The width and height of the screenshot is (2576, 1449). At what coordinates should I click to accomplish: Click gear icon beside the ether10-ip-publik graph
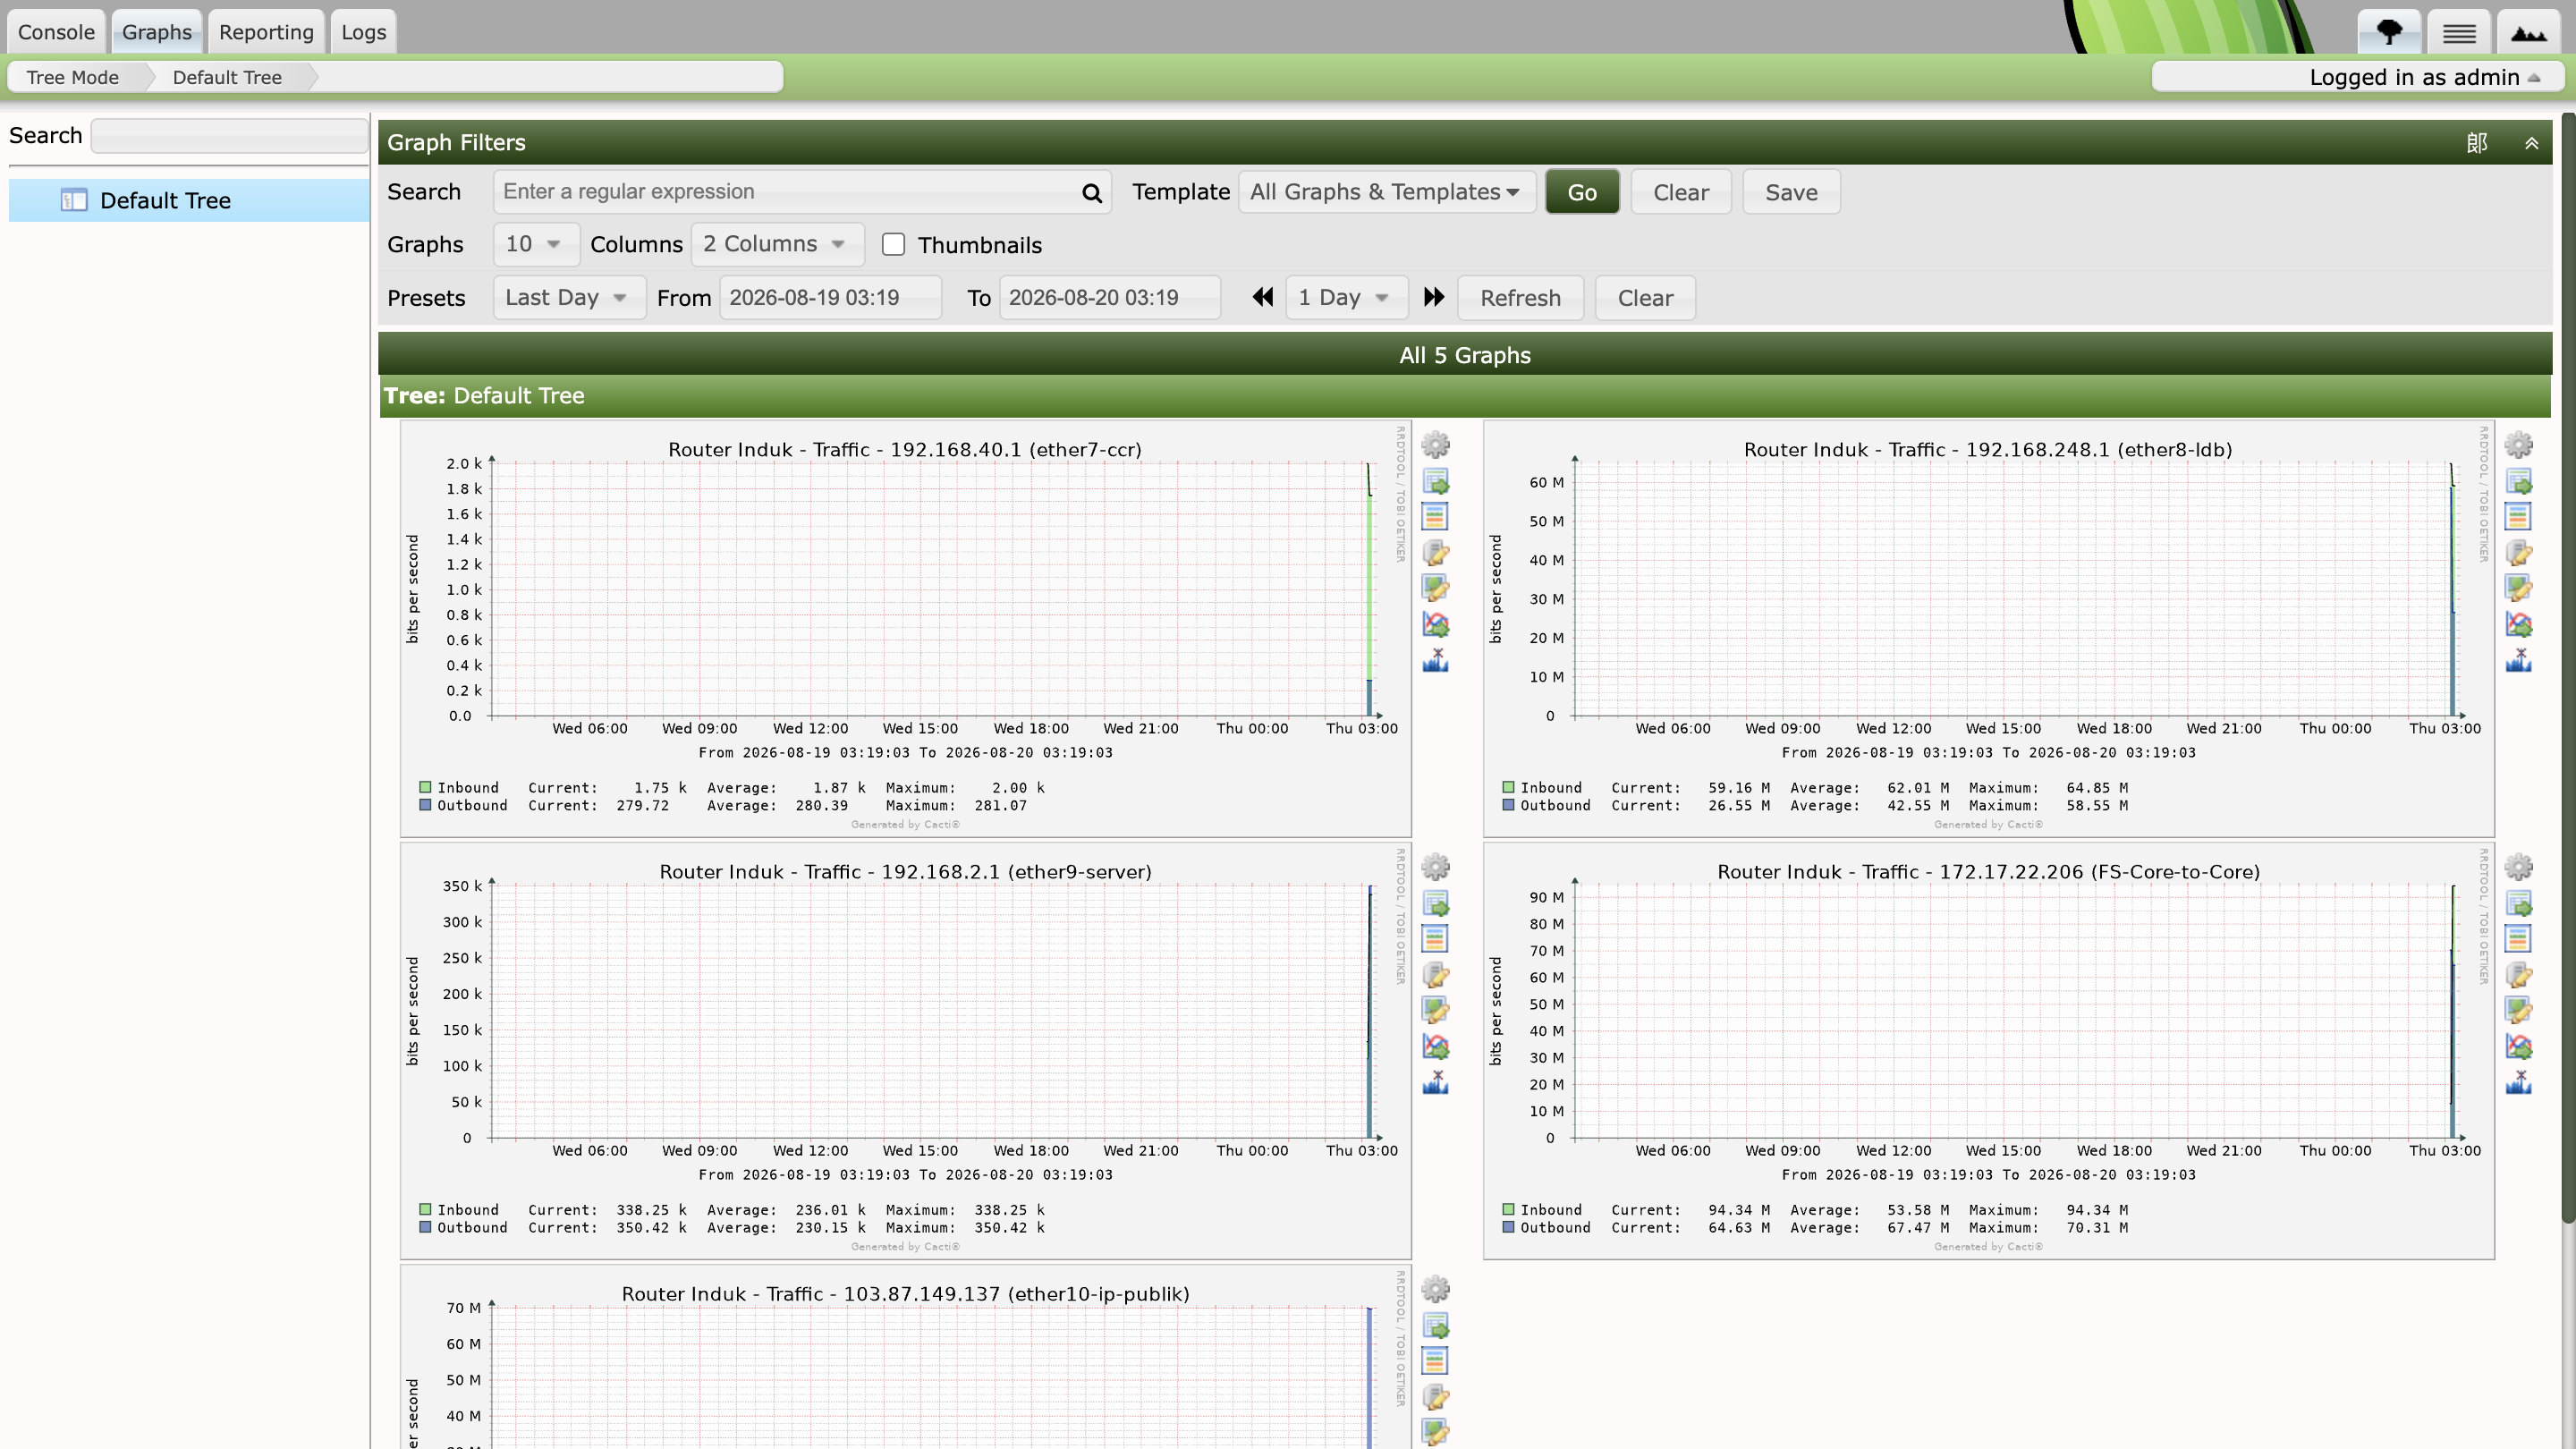click(1435, 1289)
